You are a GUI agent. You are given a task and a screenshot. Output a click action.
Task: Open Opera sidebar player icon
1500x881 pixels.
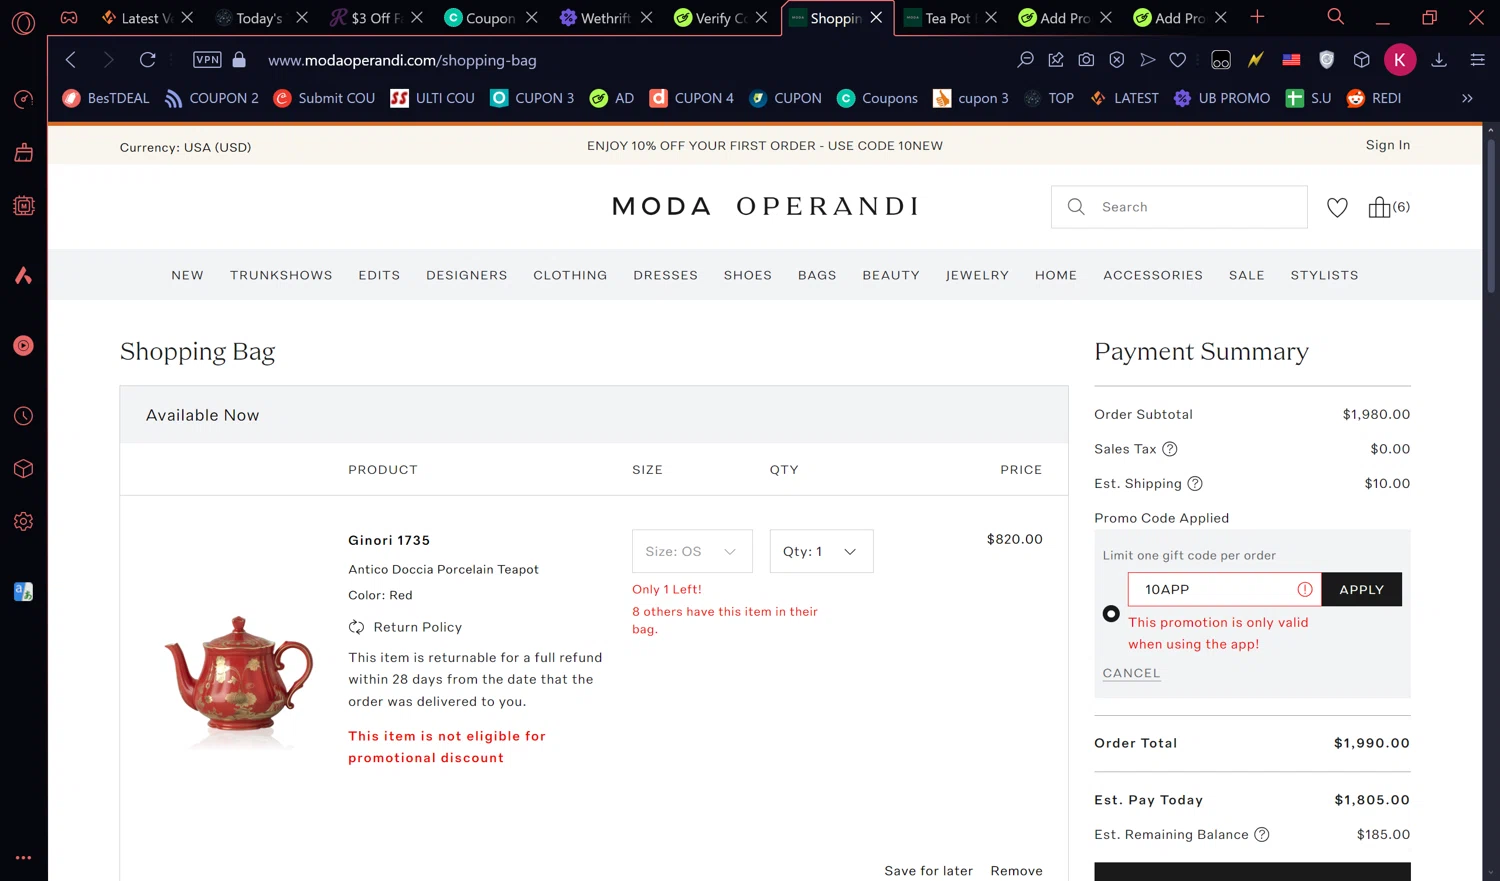[24, 346]
